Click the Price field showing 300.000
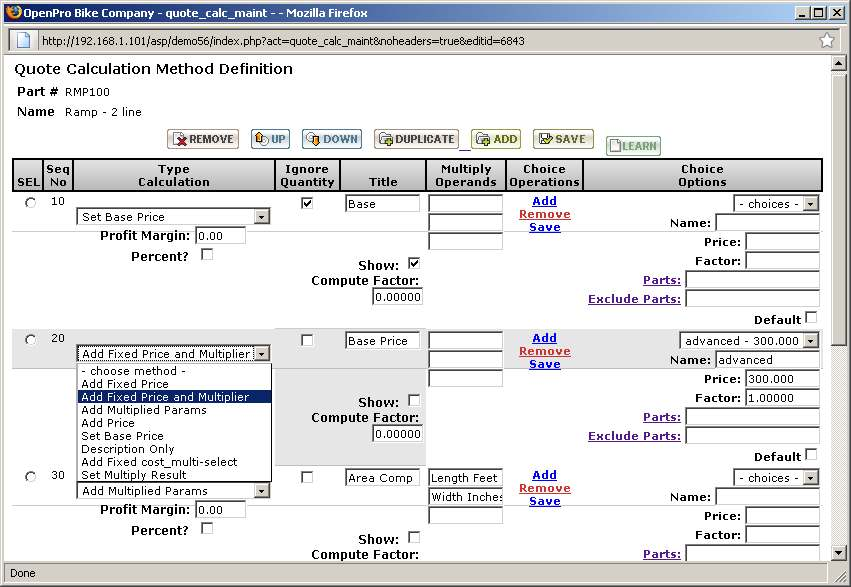Viewport: 851px width, 587px height. click(x=781, y=379)
